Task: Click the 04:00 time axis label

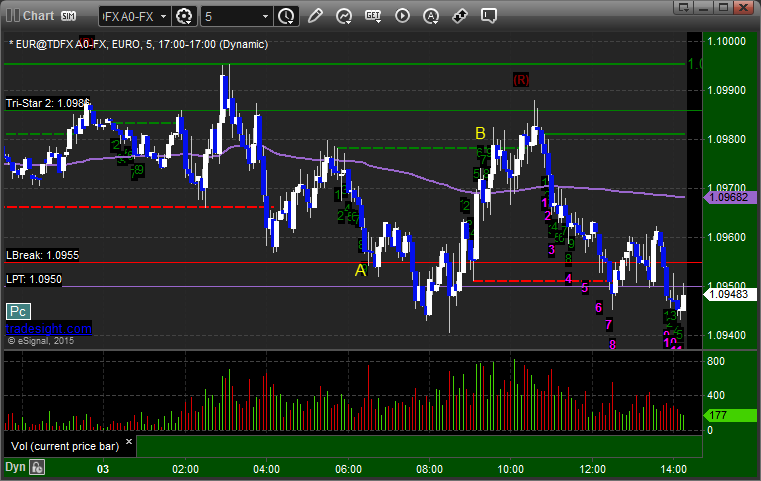Action: click(266, 469)
